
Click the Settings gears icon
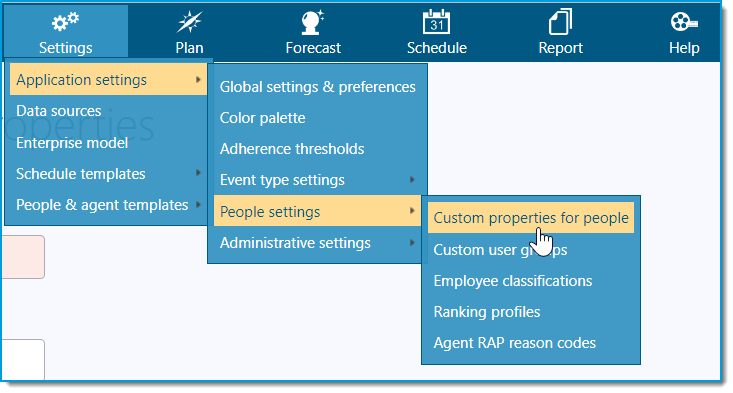coord(65,21)
